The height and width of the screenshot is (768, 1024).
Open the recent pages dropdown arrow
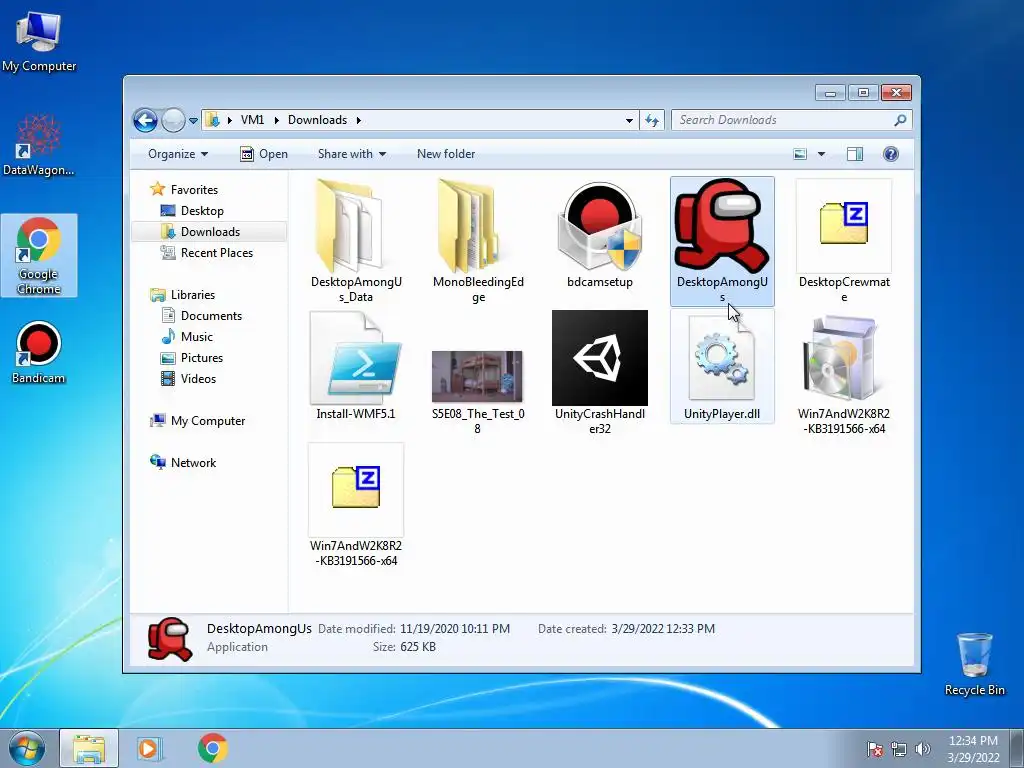coord(193,121)
